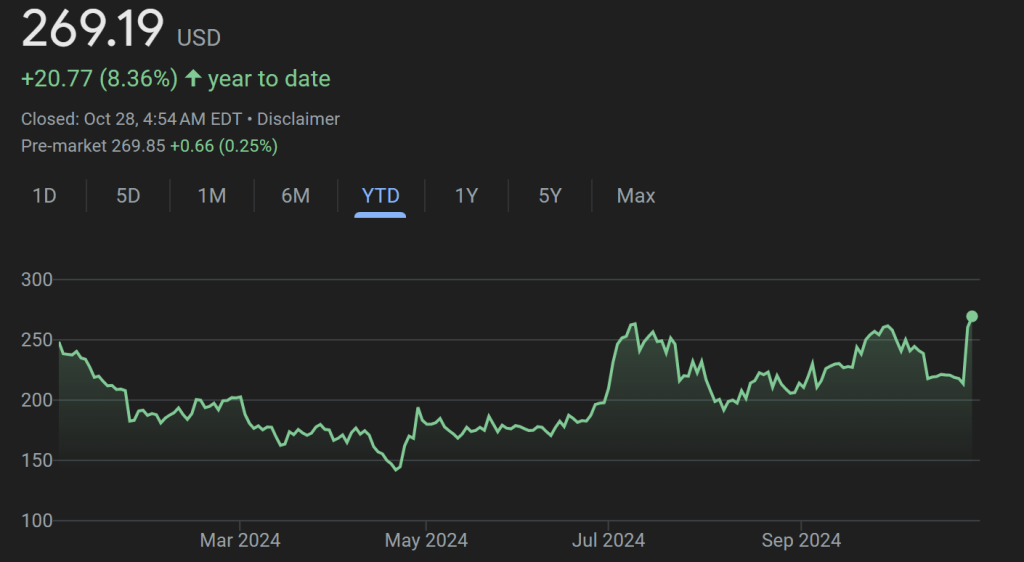
Task: Click the USD currency label
Action: point(199,38)
